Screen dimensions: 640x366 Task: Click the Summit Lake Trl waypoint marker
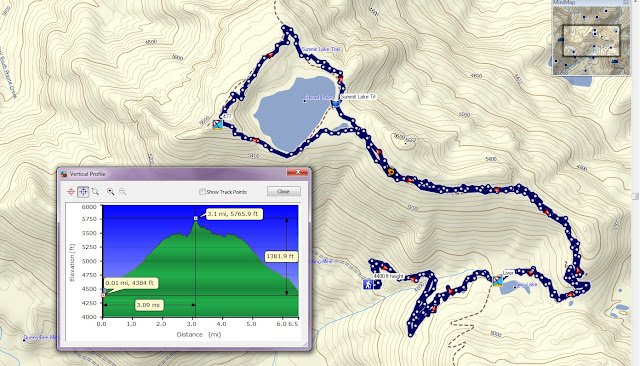tap(335, 103)
